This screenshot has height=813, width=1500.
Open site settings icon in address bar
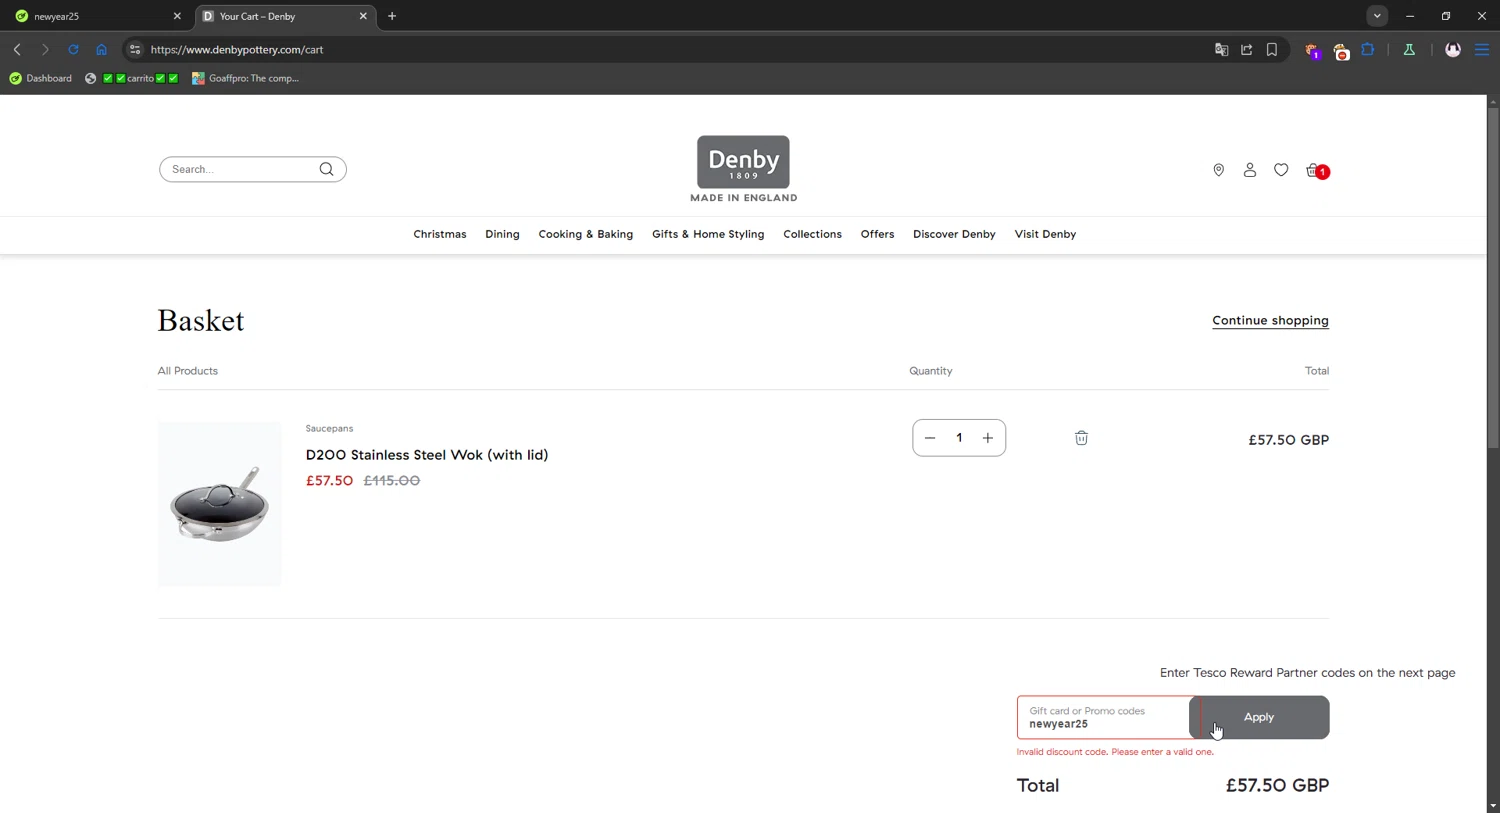coord(135,49)
